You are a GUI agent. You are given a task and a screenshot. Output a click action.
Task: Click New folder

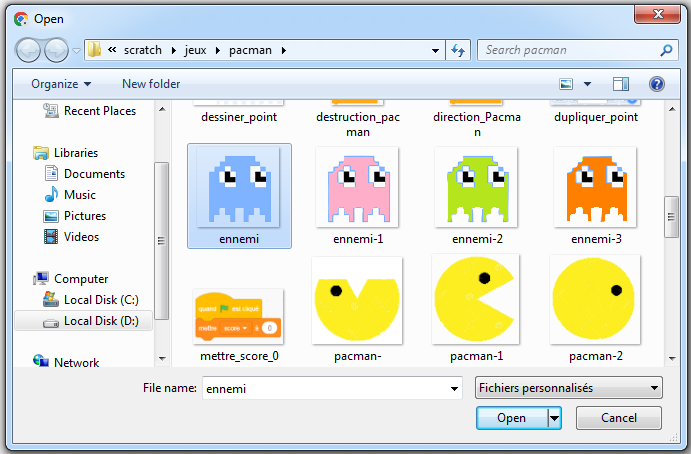pyautogui.click(x=151, y=84)
